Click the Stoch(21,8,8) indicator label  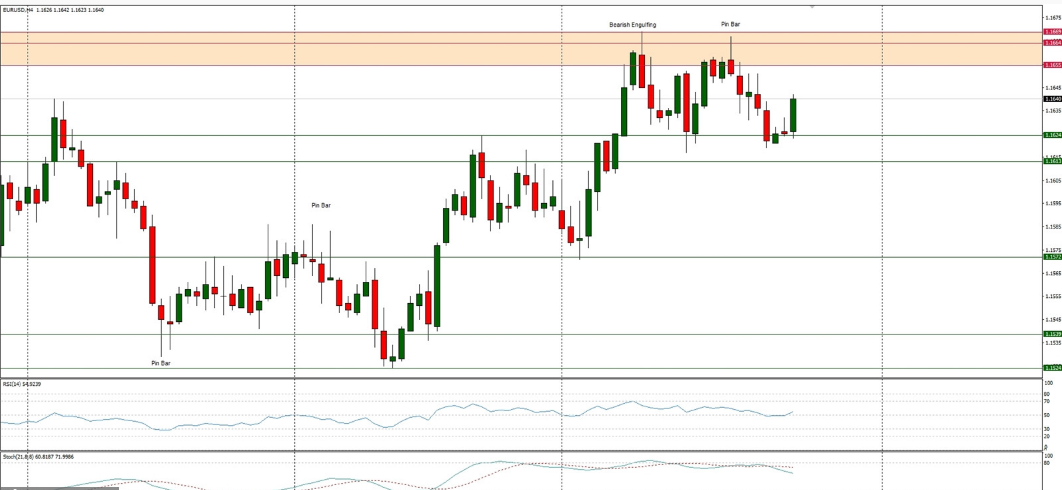(x=30, y=457)
